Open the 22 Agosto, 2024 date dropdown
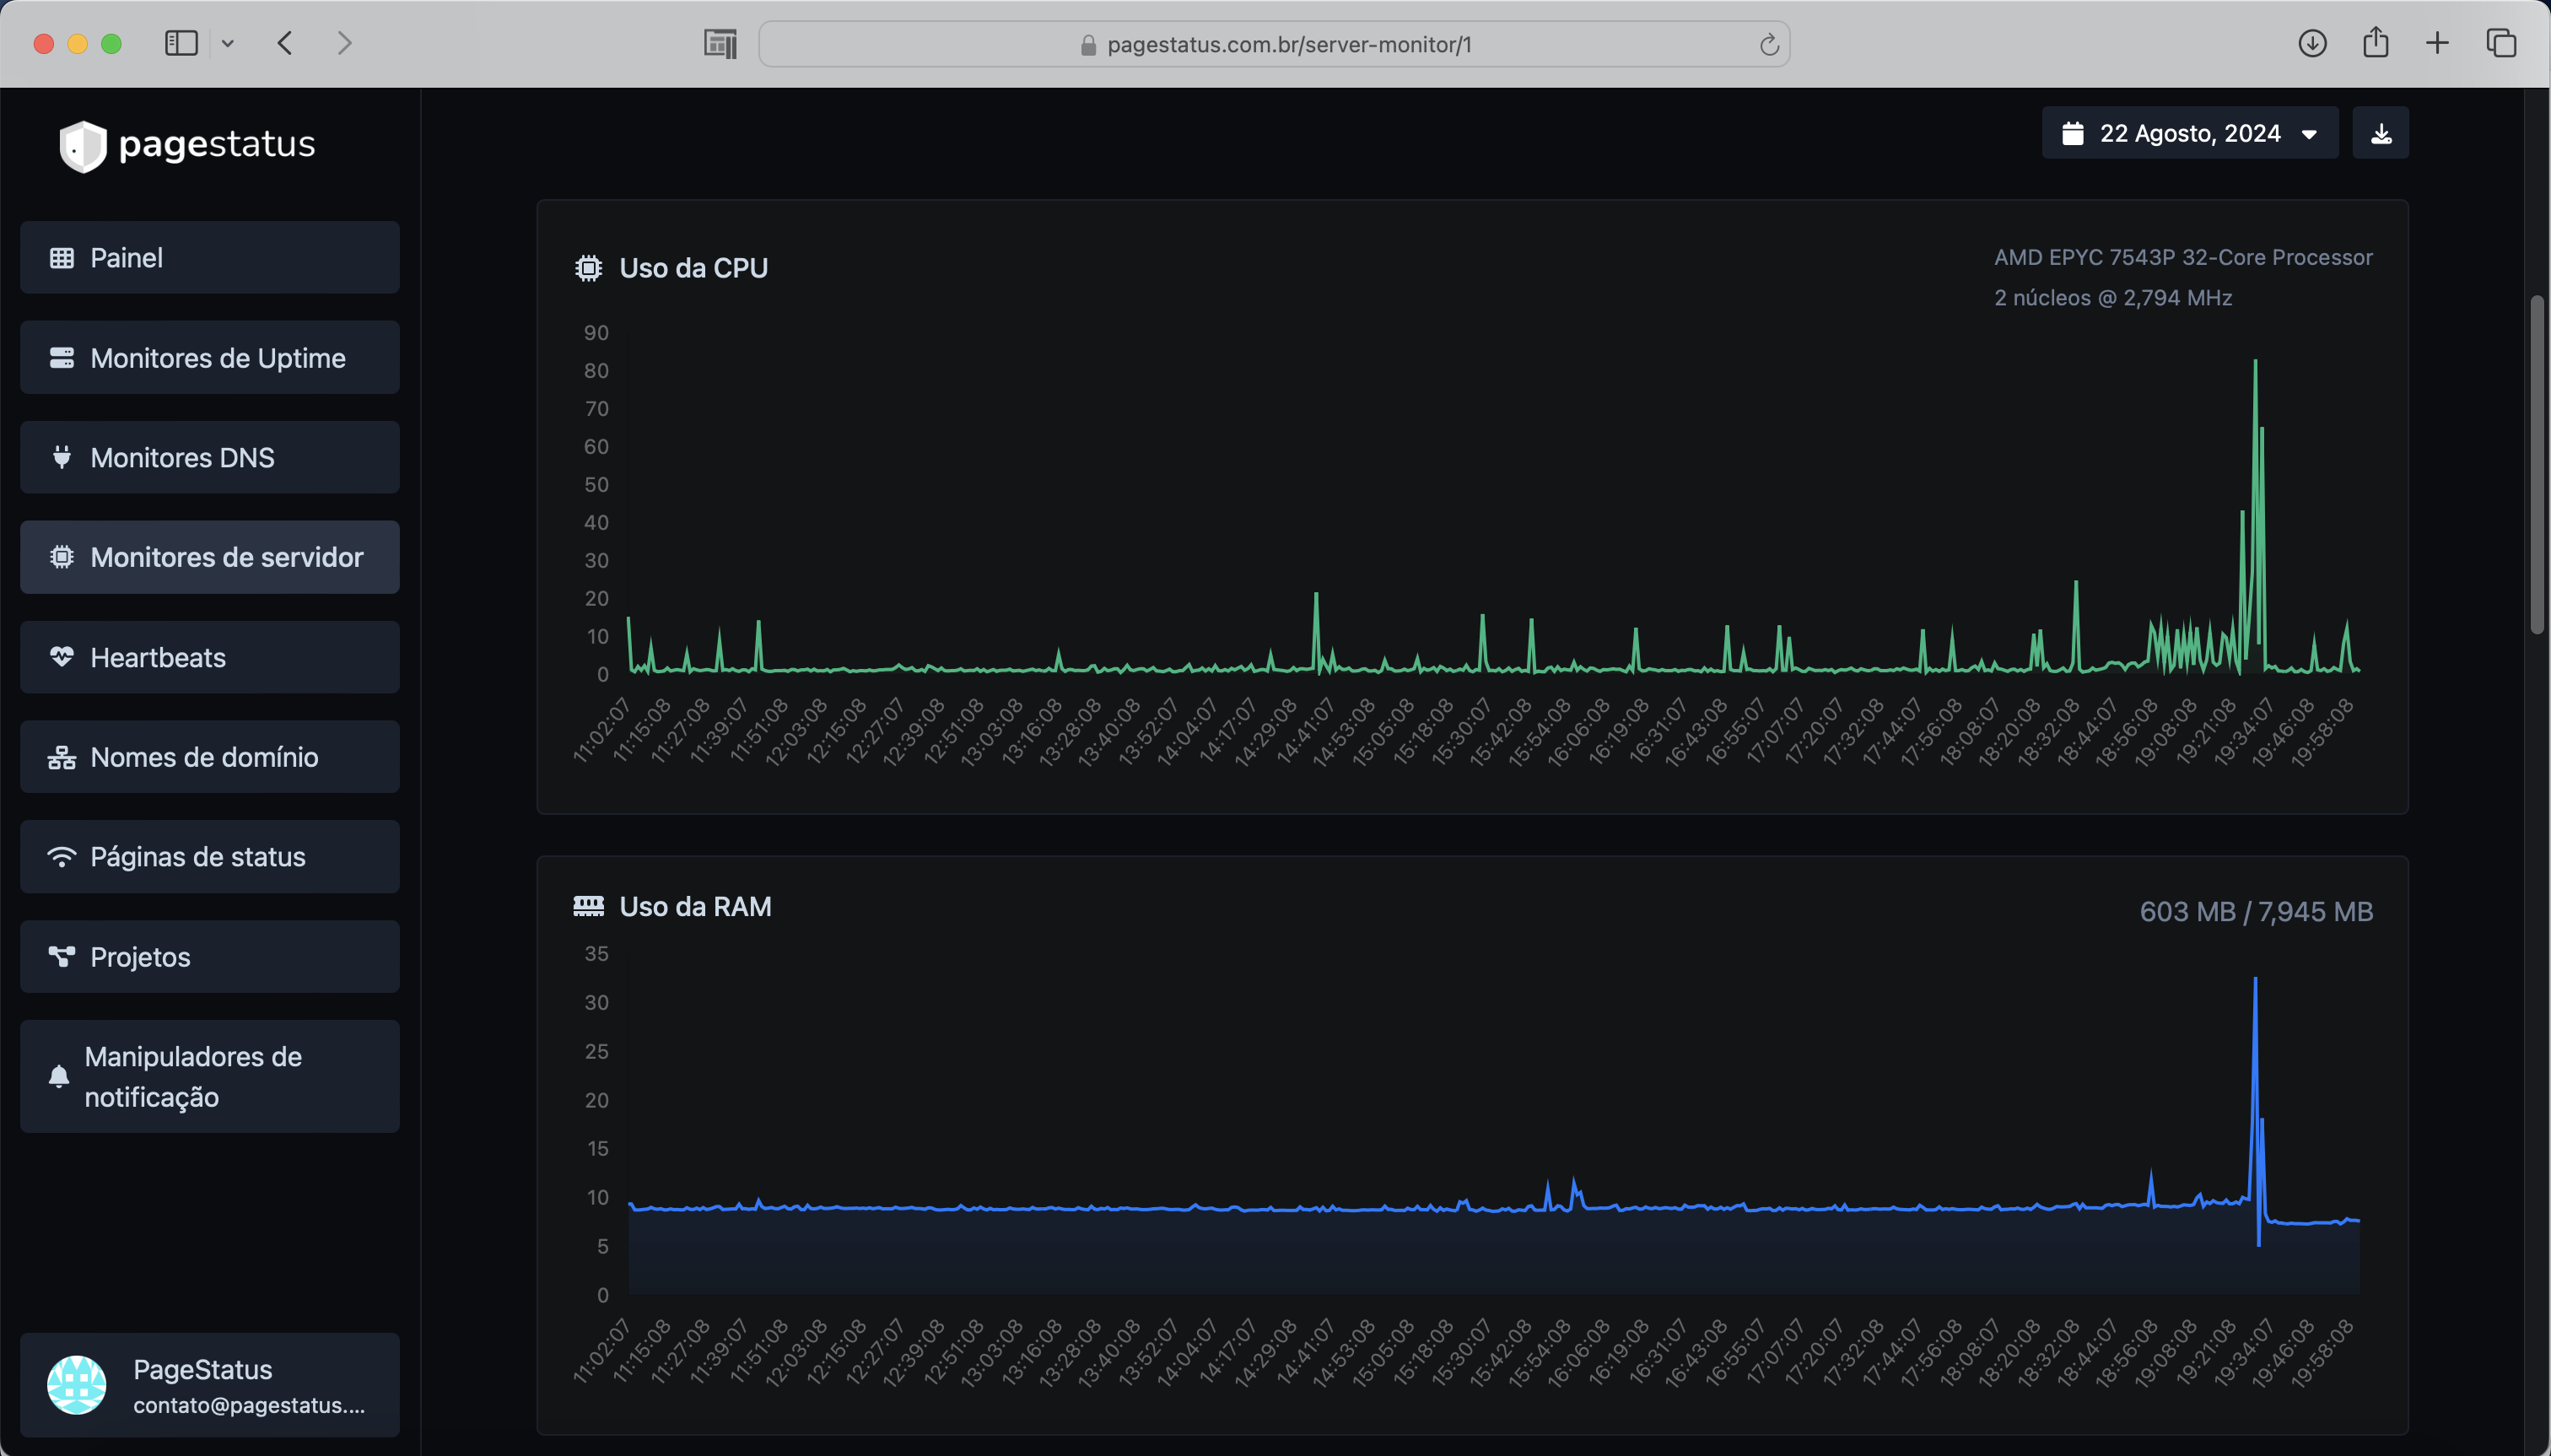Viewport: 2551px width, 1456px height. point(2189,133)
